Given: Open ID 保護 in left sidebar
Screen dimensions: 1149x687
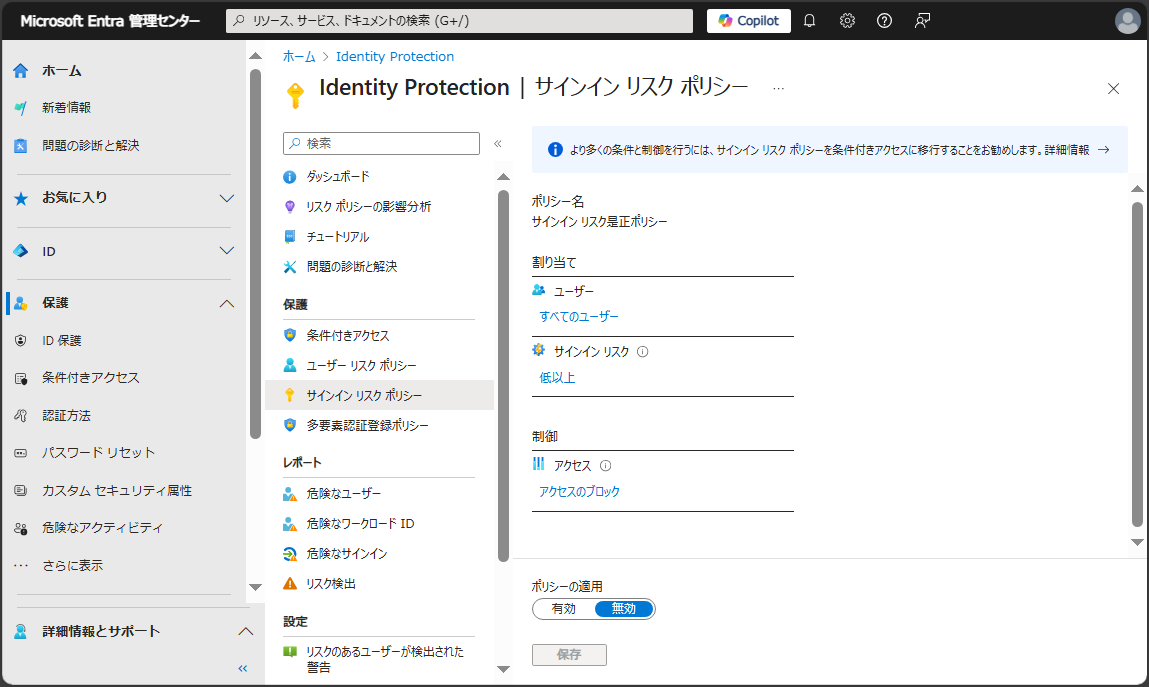Looking at the screenshot, I should (x=62, y=341).
